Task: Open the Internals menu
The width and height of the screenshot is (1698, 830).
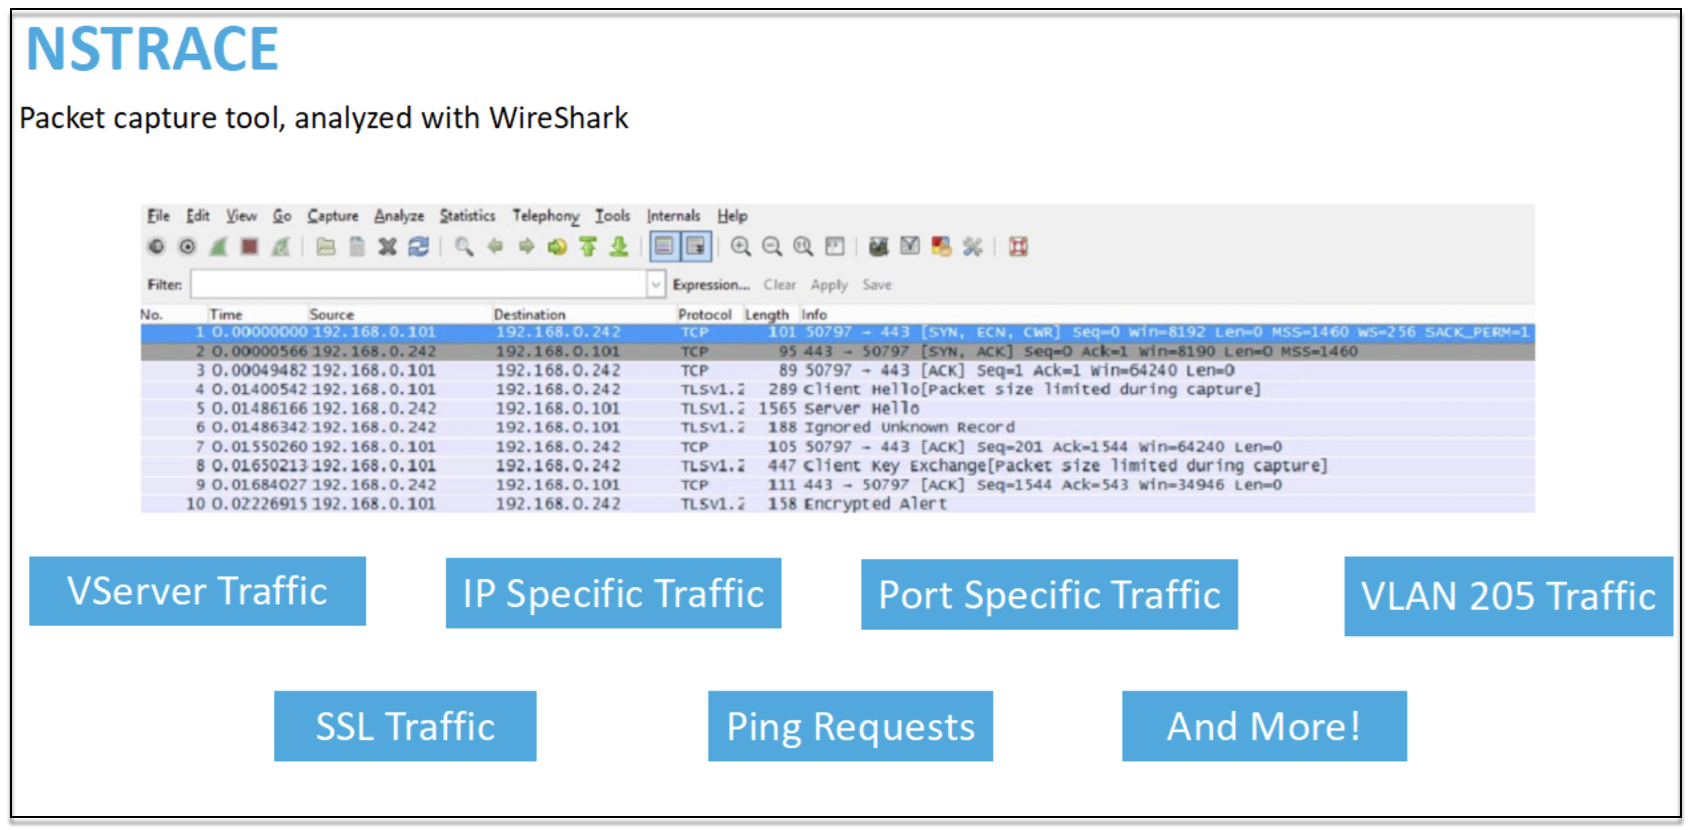Action: point(673,215)
